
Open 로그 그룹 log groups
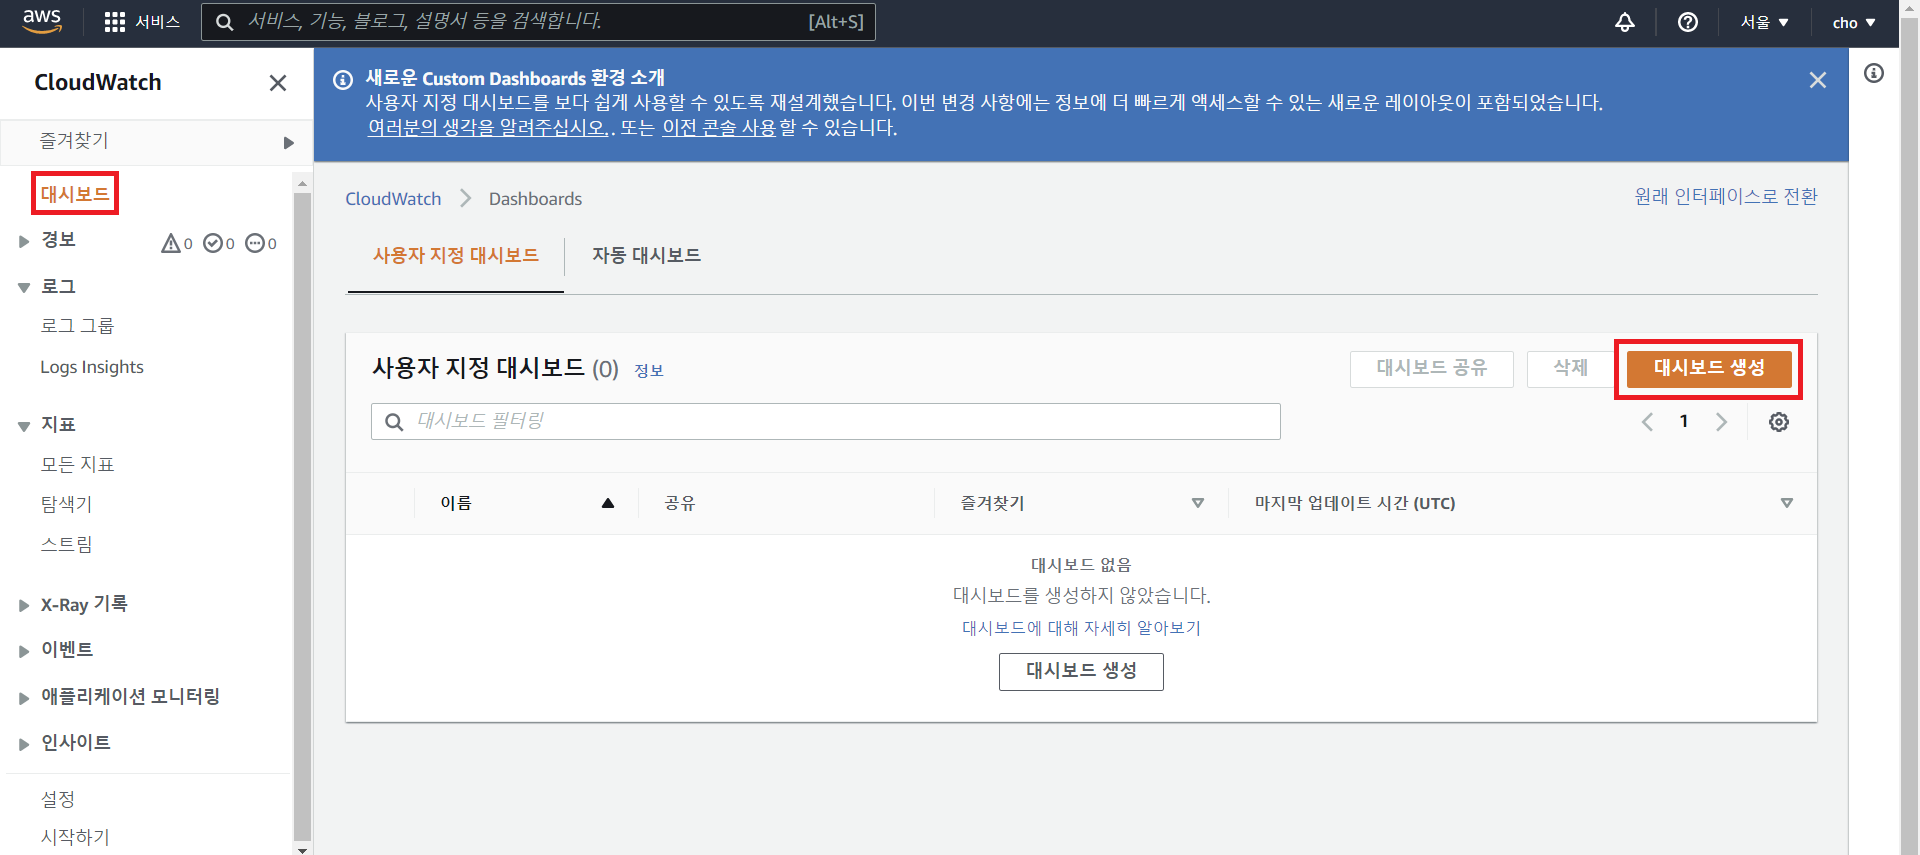tap(77, 326)
